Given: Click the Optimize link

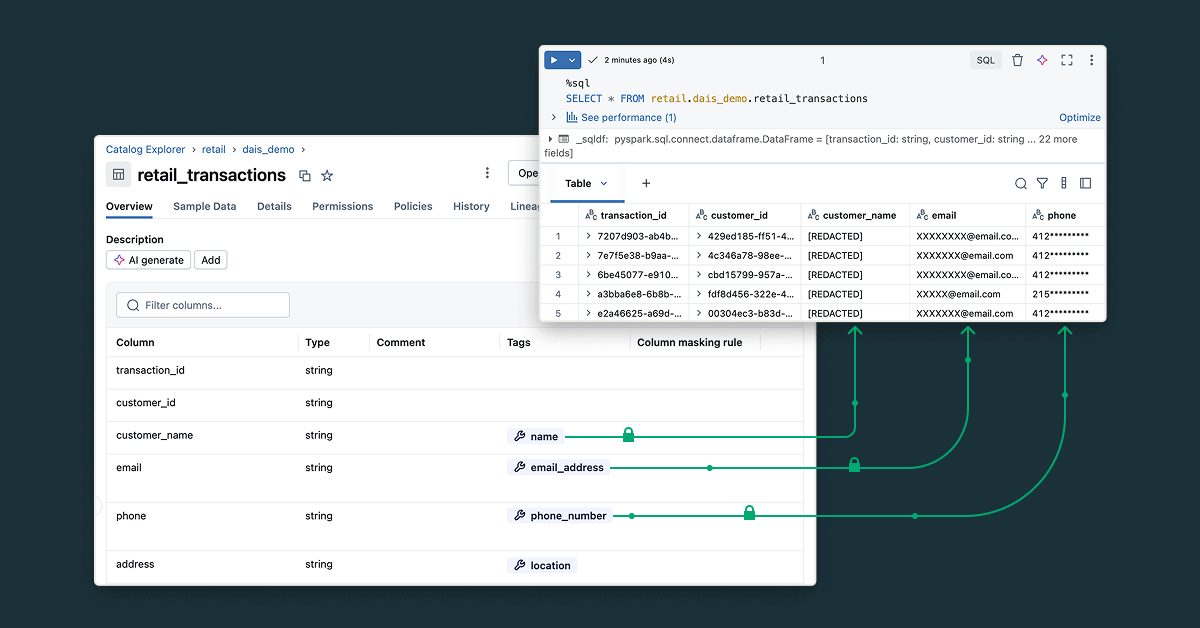Looking at the screenshot, I should click(x=1079, y=117).
